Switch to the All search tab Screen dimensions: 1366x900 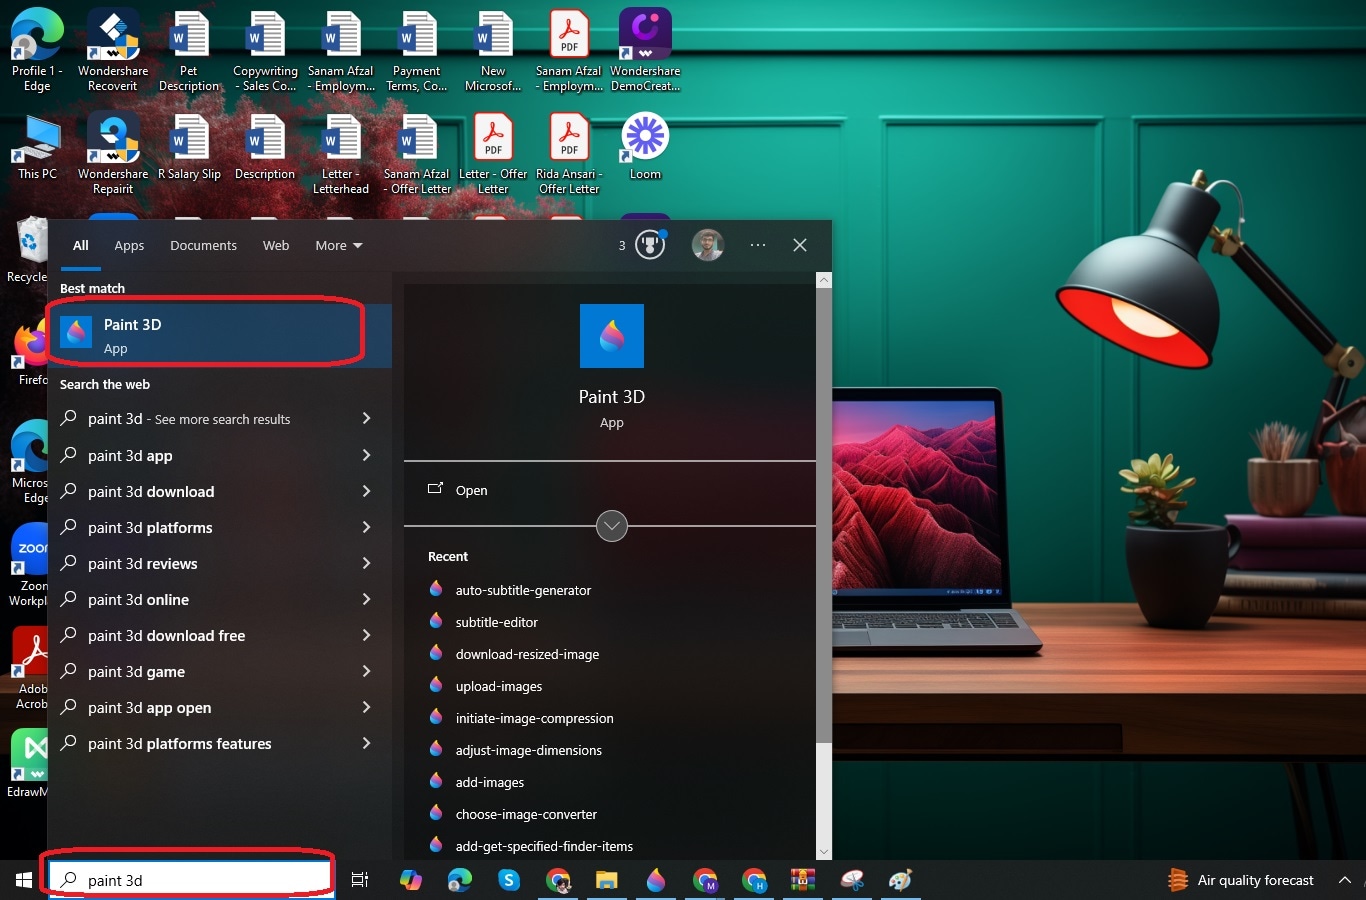point(81,245)
